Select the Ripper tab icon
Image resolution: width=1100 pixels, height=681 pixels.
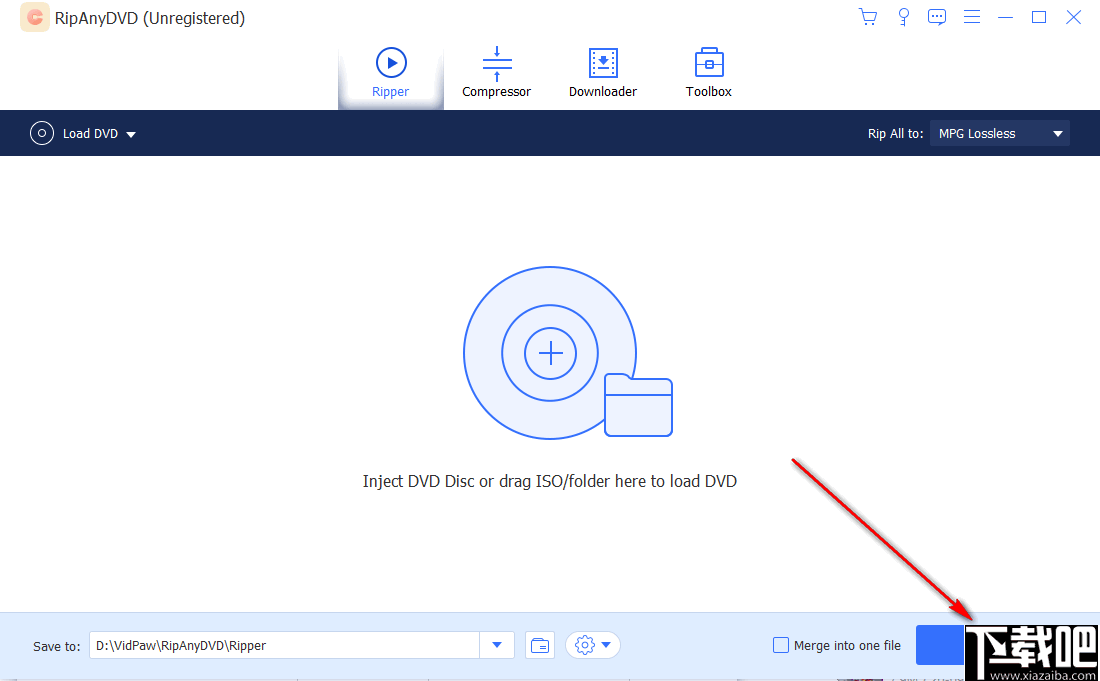pos(390,61)
